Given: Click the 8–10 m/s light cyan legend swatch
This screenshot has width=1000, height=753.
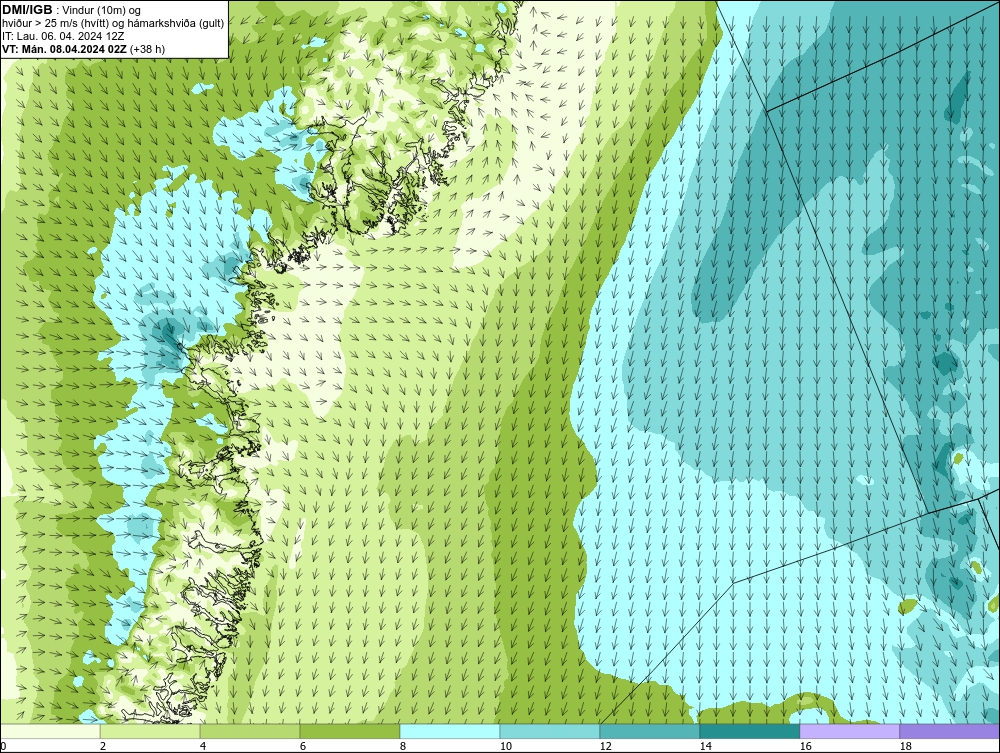Looking at the screenshot, I should [450, 731].
